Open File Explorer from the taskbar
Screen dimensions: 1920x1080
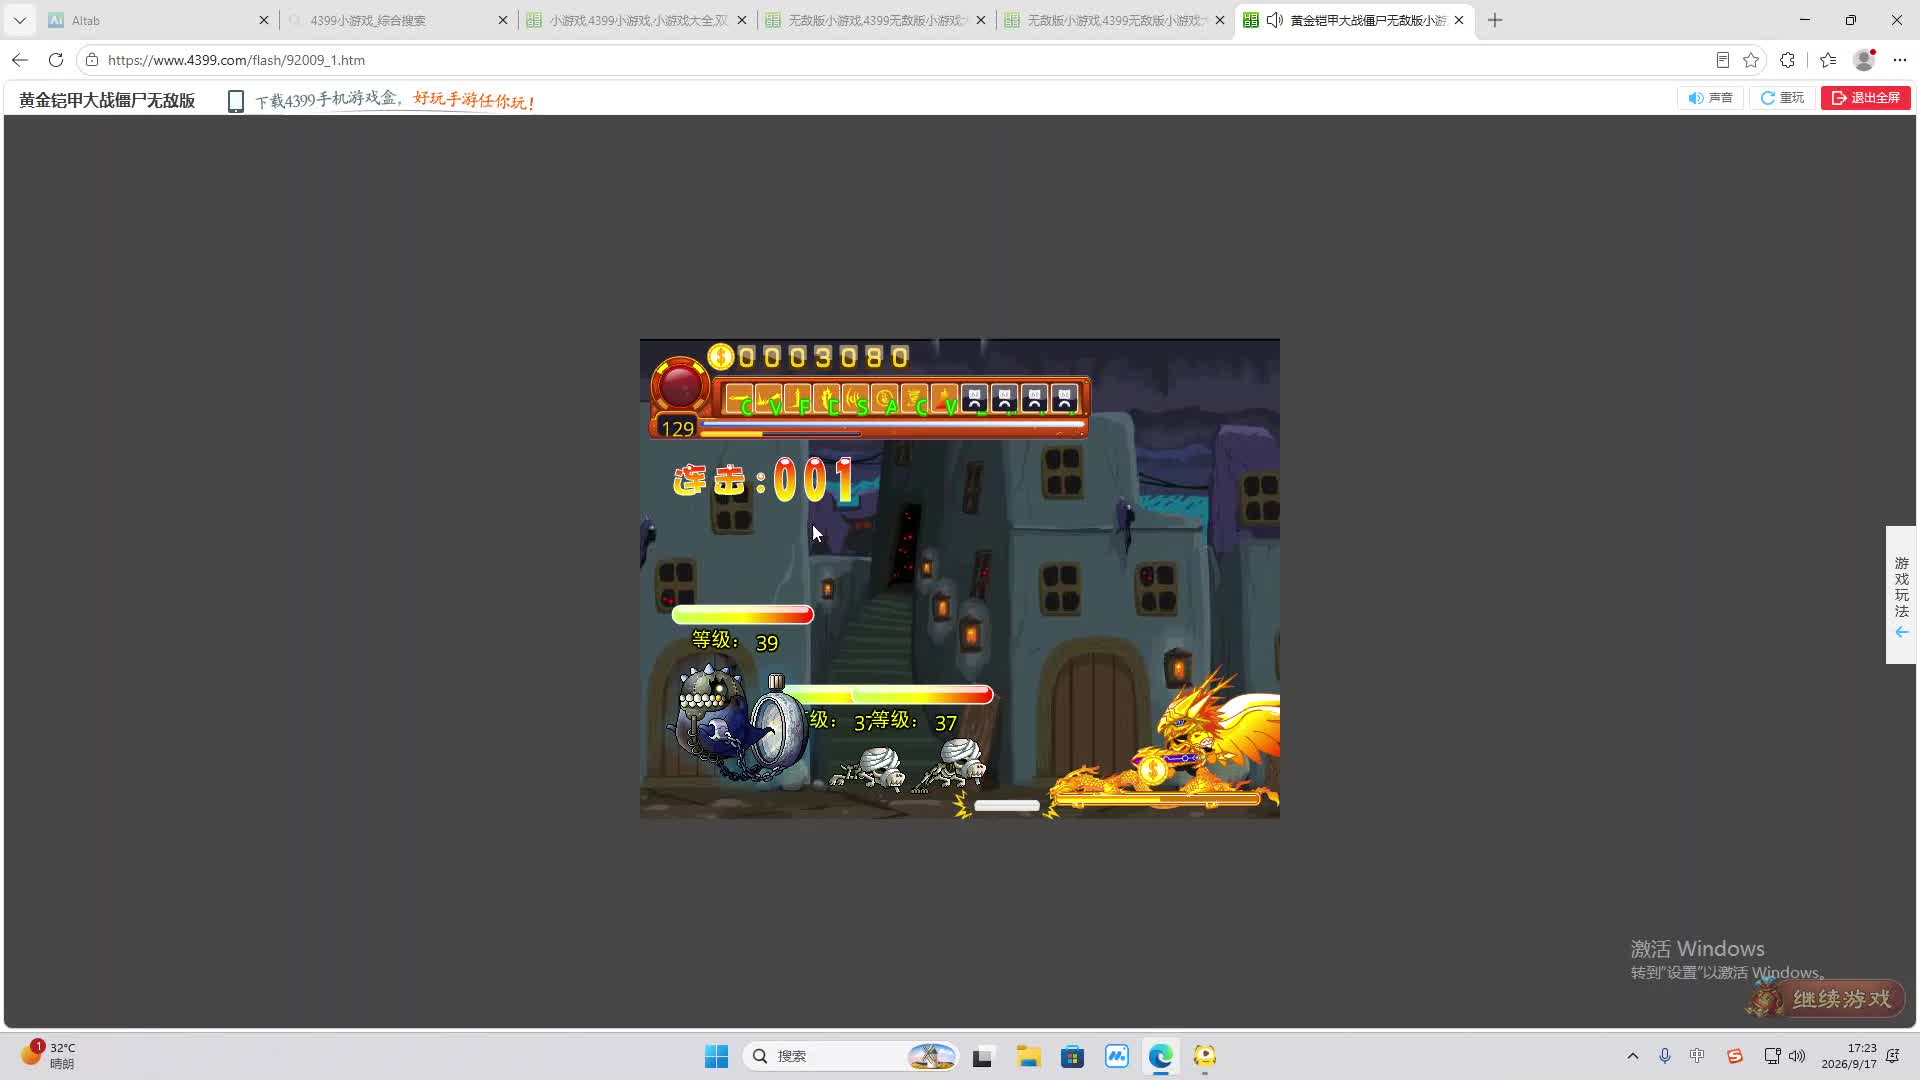(1028, 1056)
